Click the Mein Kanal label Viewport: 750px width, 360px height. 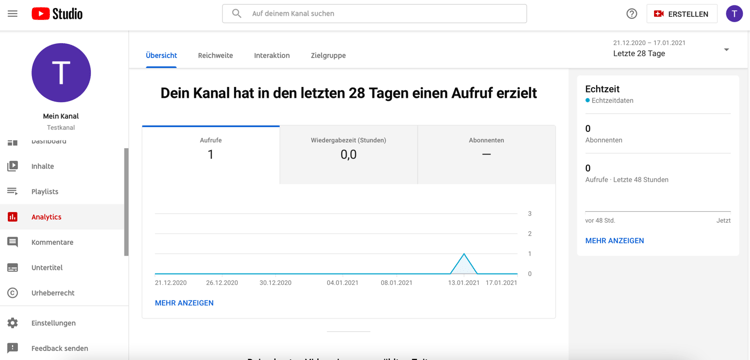pyautogui.click(x=61, y=116)
